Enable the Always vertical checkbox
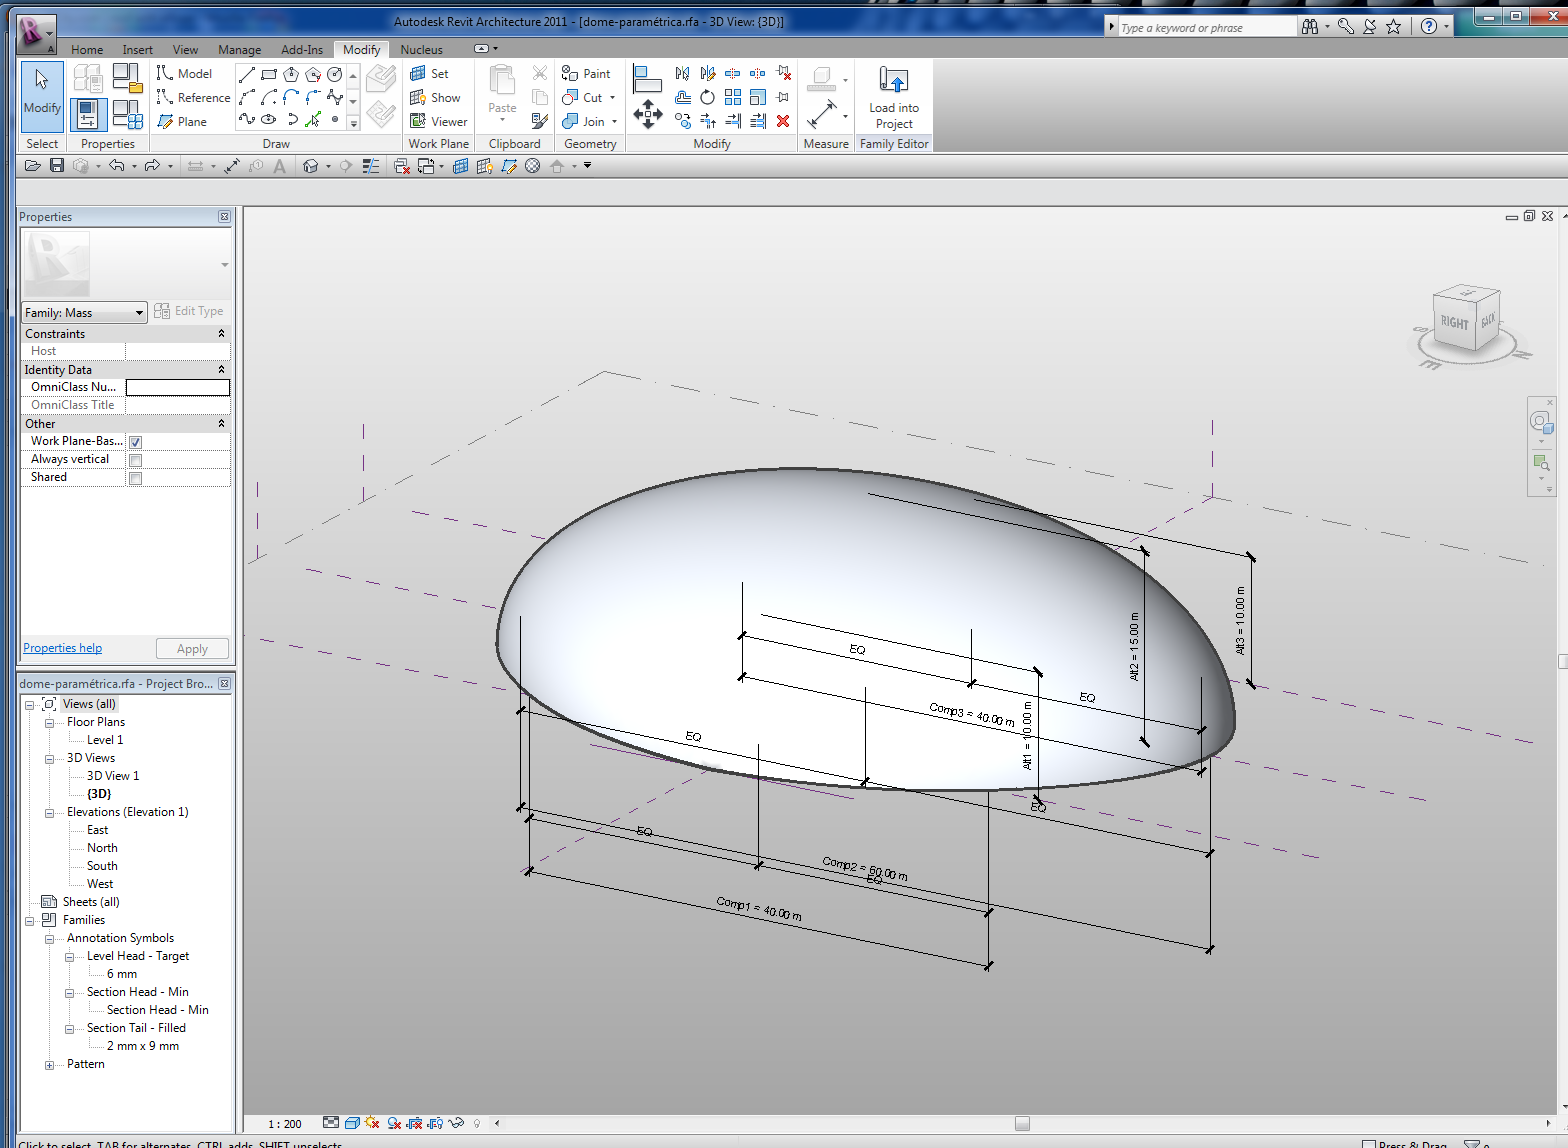 [136, 460]
